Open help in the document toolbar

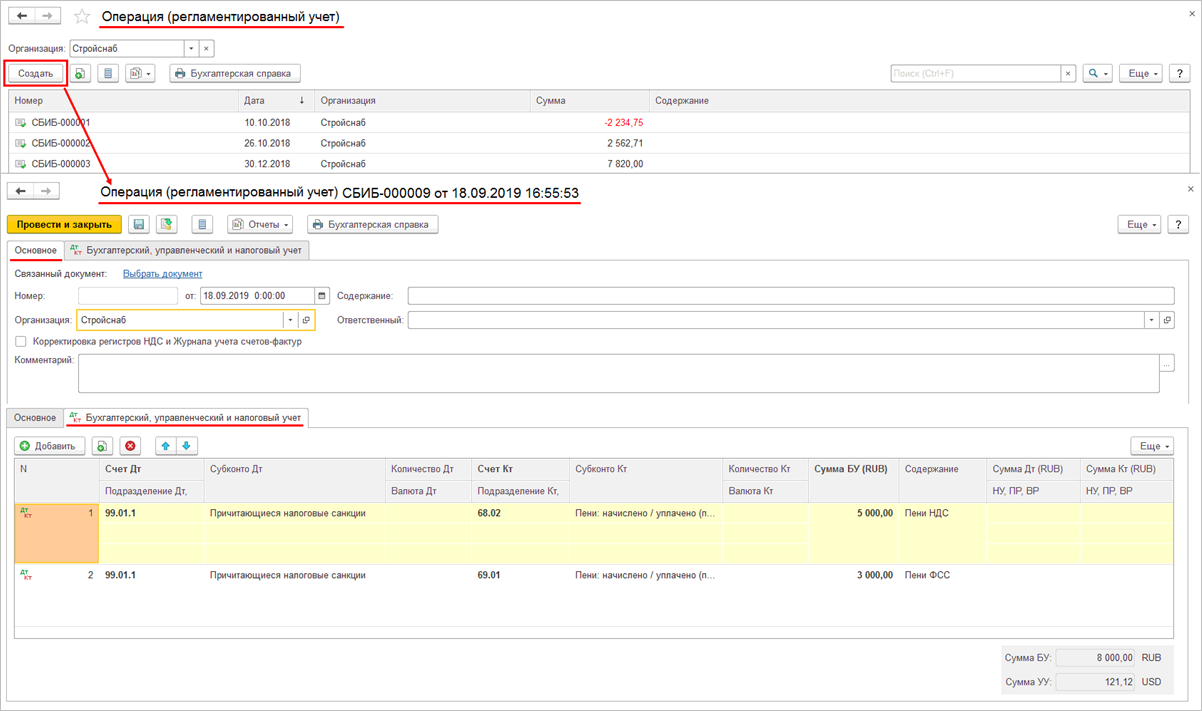[x=1180, y=224]
